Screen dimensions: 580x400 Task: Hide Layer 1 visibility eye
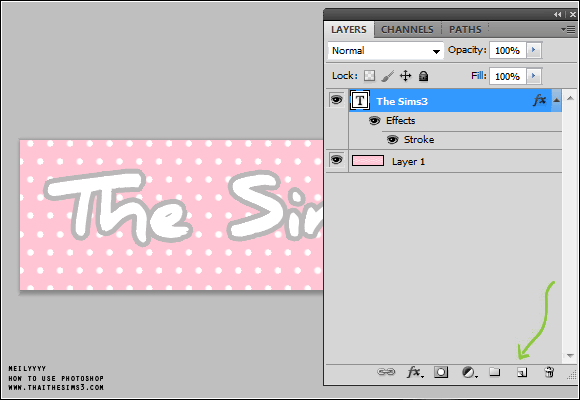336,160
